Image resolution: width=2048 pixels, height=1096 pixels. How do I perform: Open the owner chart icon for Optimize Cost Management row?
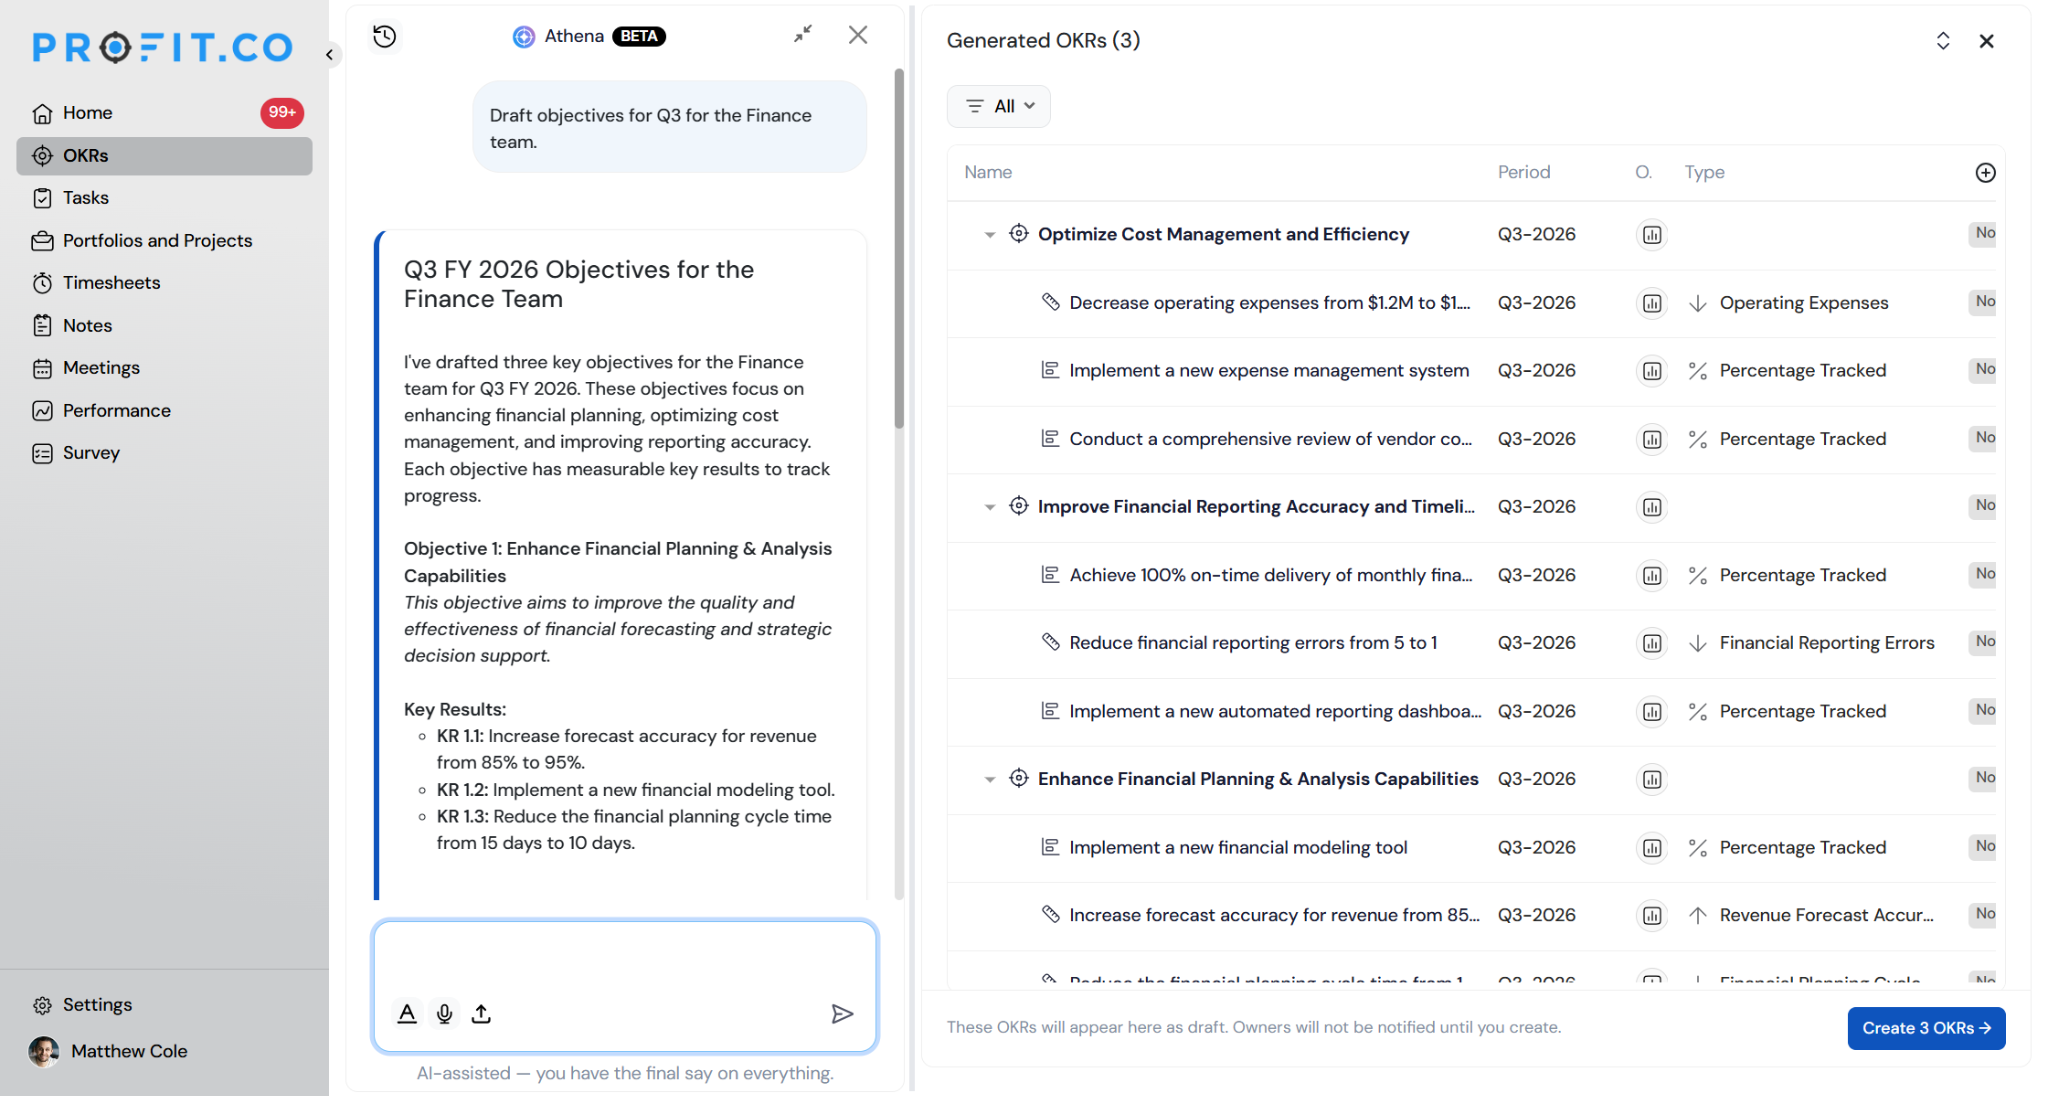[x=1652, y=235]
